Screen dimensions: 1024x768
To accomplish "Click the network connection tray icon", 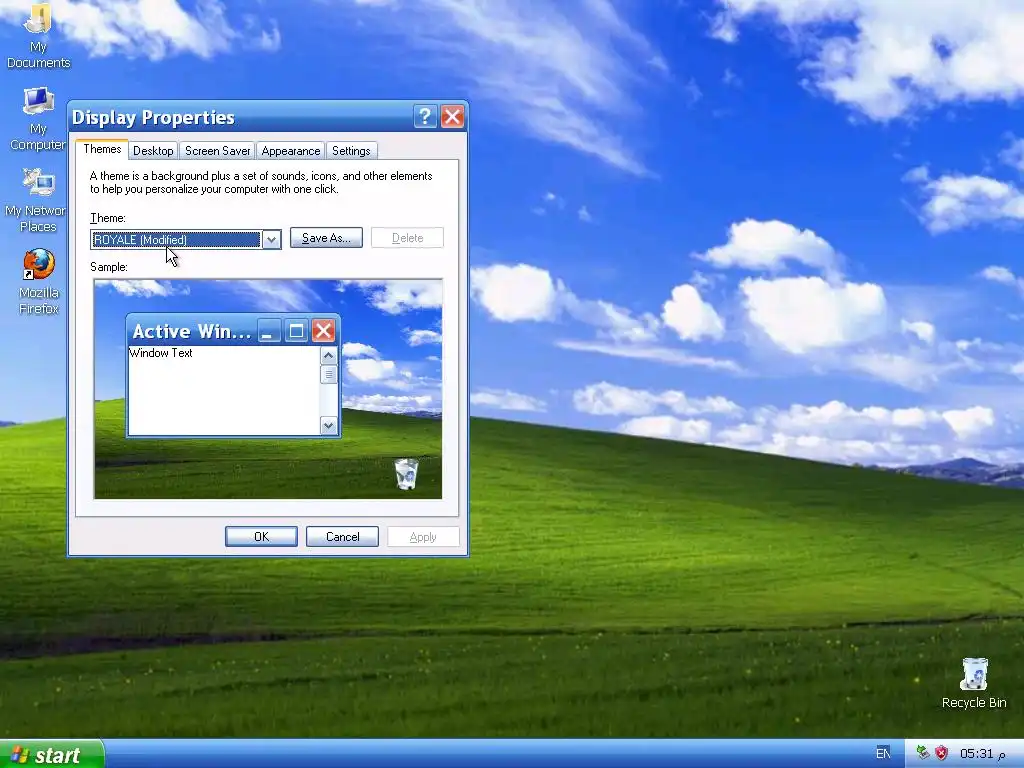I will coord(923,753).
